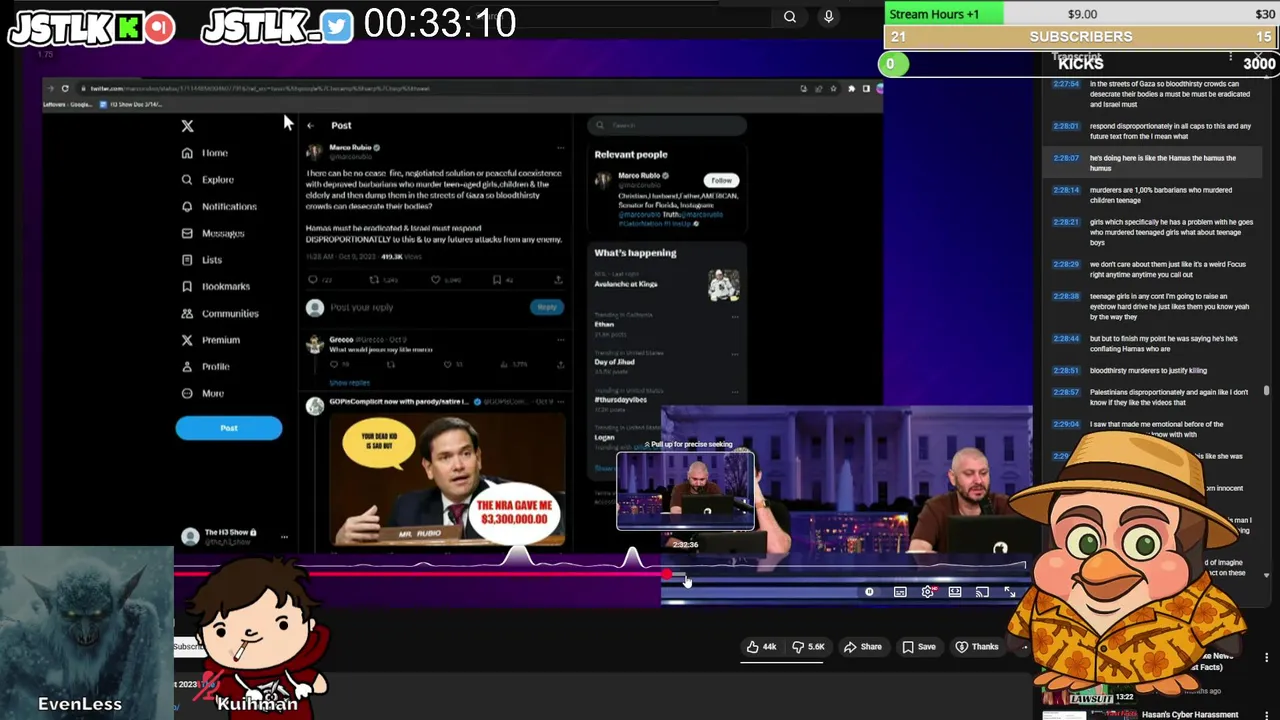This screenshot has height=720, width=1280.
Task: Go back with the Post arrow
Action: pyautogui.click(x=310, y=126)
